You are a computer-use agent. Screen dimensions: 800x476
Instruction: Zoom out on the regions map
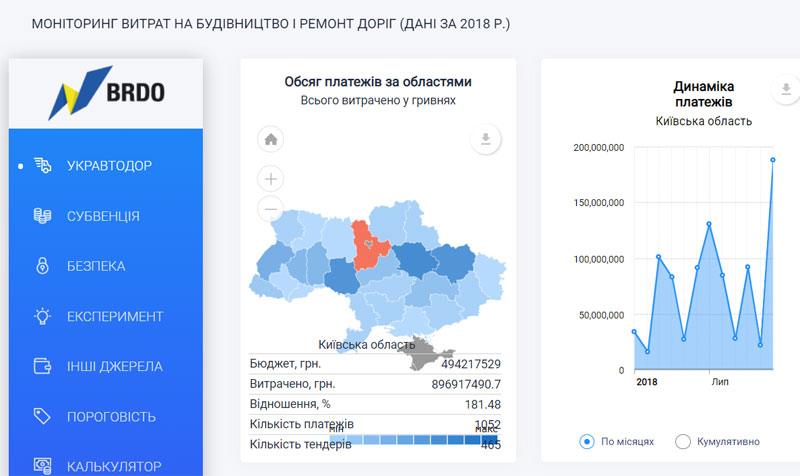tap(271, 209)
